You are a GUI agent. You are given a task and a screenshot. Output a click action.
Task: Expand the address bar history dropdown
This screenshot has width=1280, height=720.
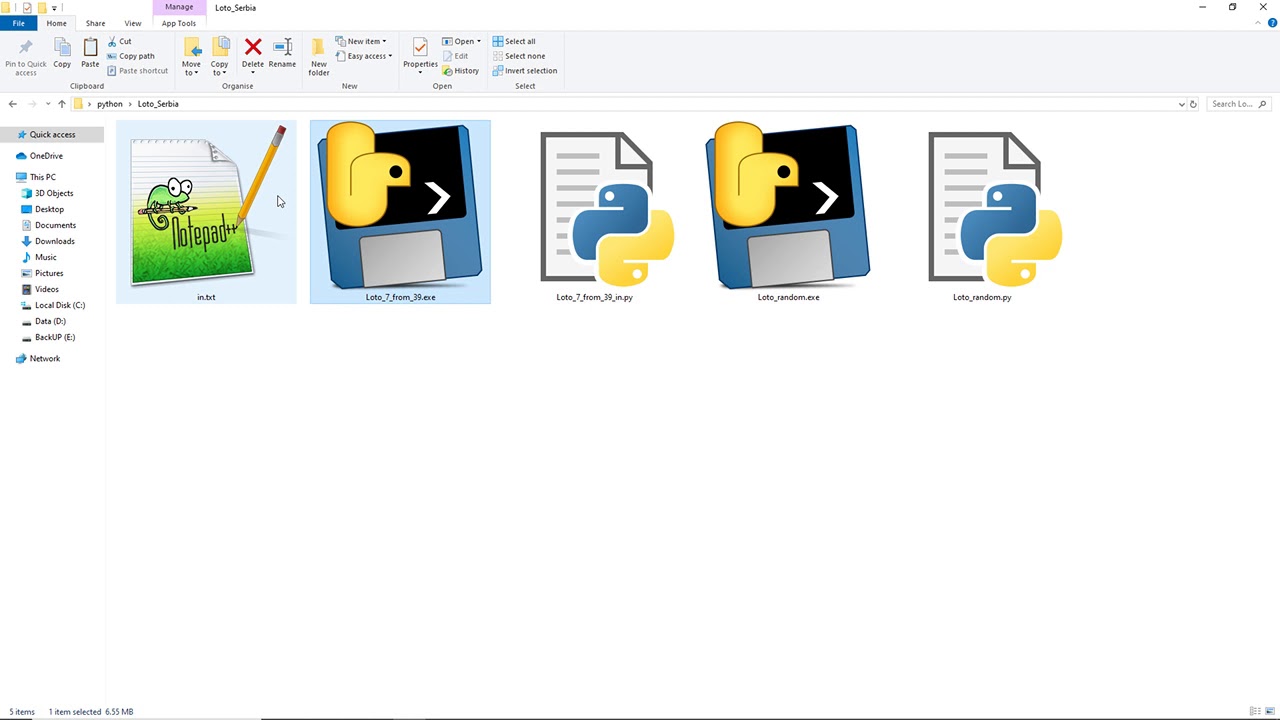[1182, 104]
